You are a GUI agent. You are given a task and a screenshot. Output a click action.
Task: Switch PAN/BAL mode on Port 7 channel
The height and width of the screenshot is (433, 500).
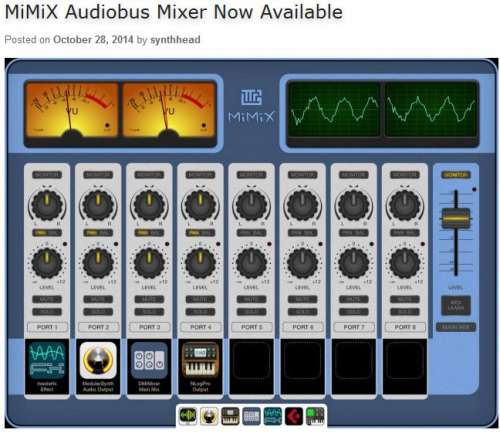click(354, 233)
